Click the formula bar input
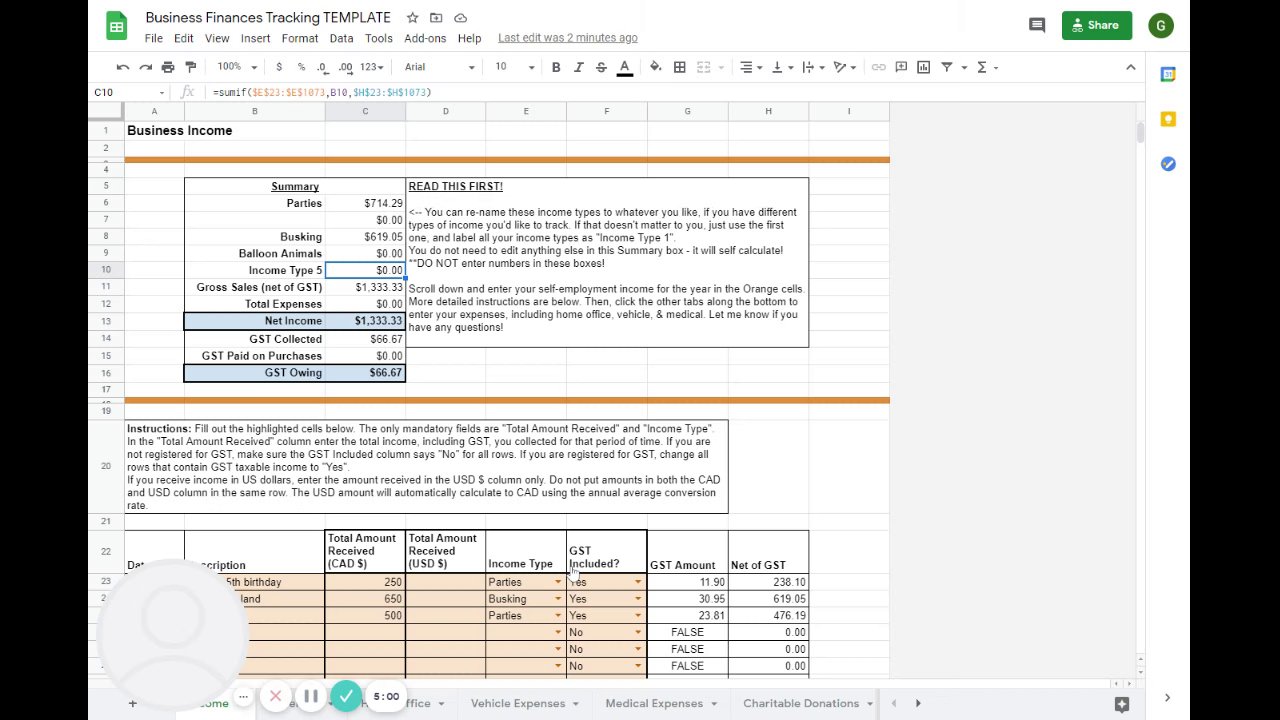This screenshot has width=1280, height=720. (660, 92)
